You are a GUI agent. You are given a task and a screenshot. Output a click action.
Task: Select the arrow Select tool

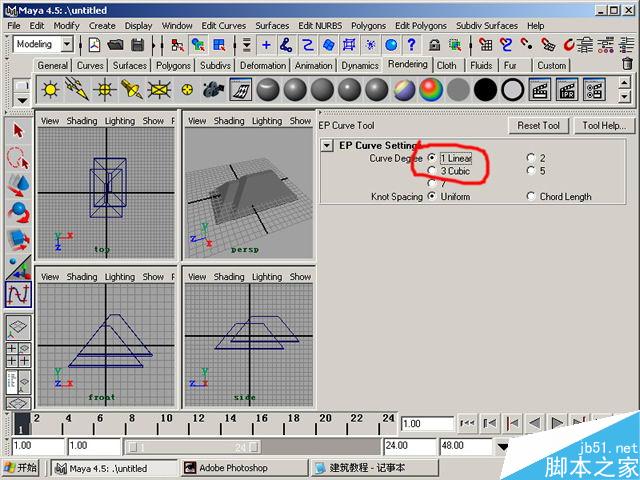[x=18, y=131]
